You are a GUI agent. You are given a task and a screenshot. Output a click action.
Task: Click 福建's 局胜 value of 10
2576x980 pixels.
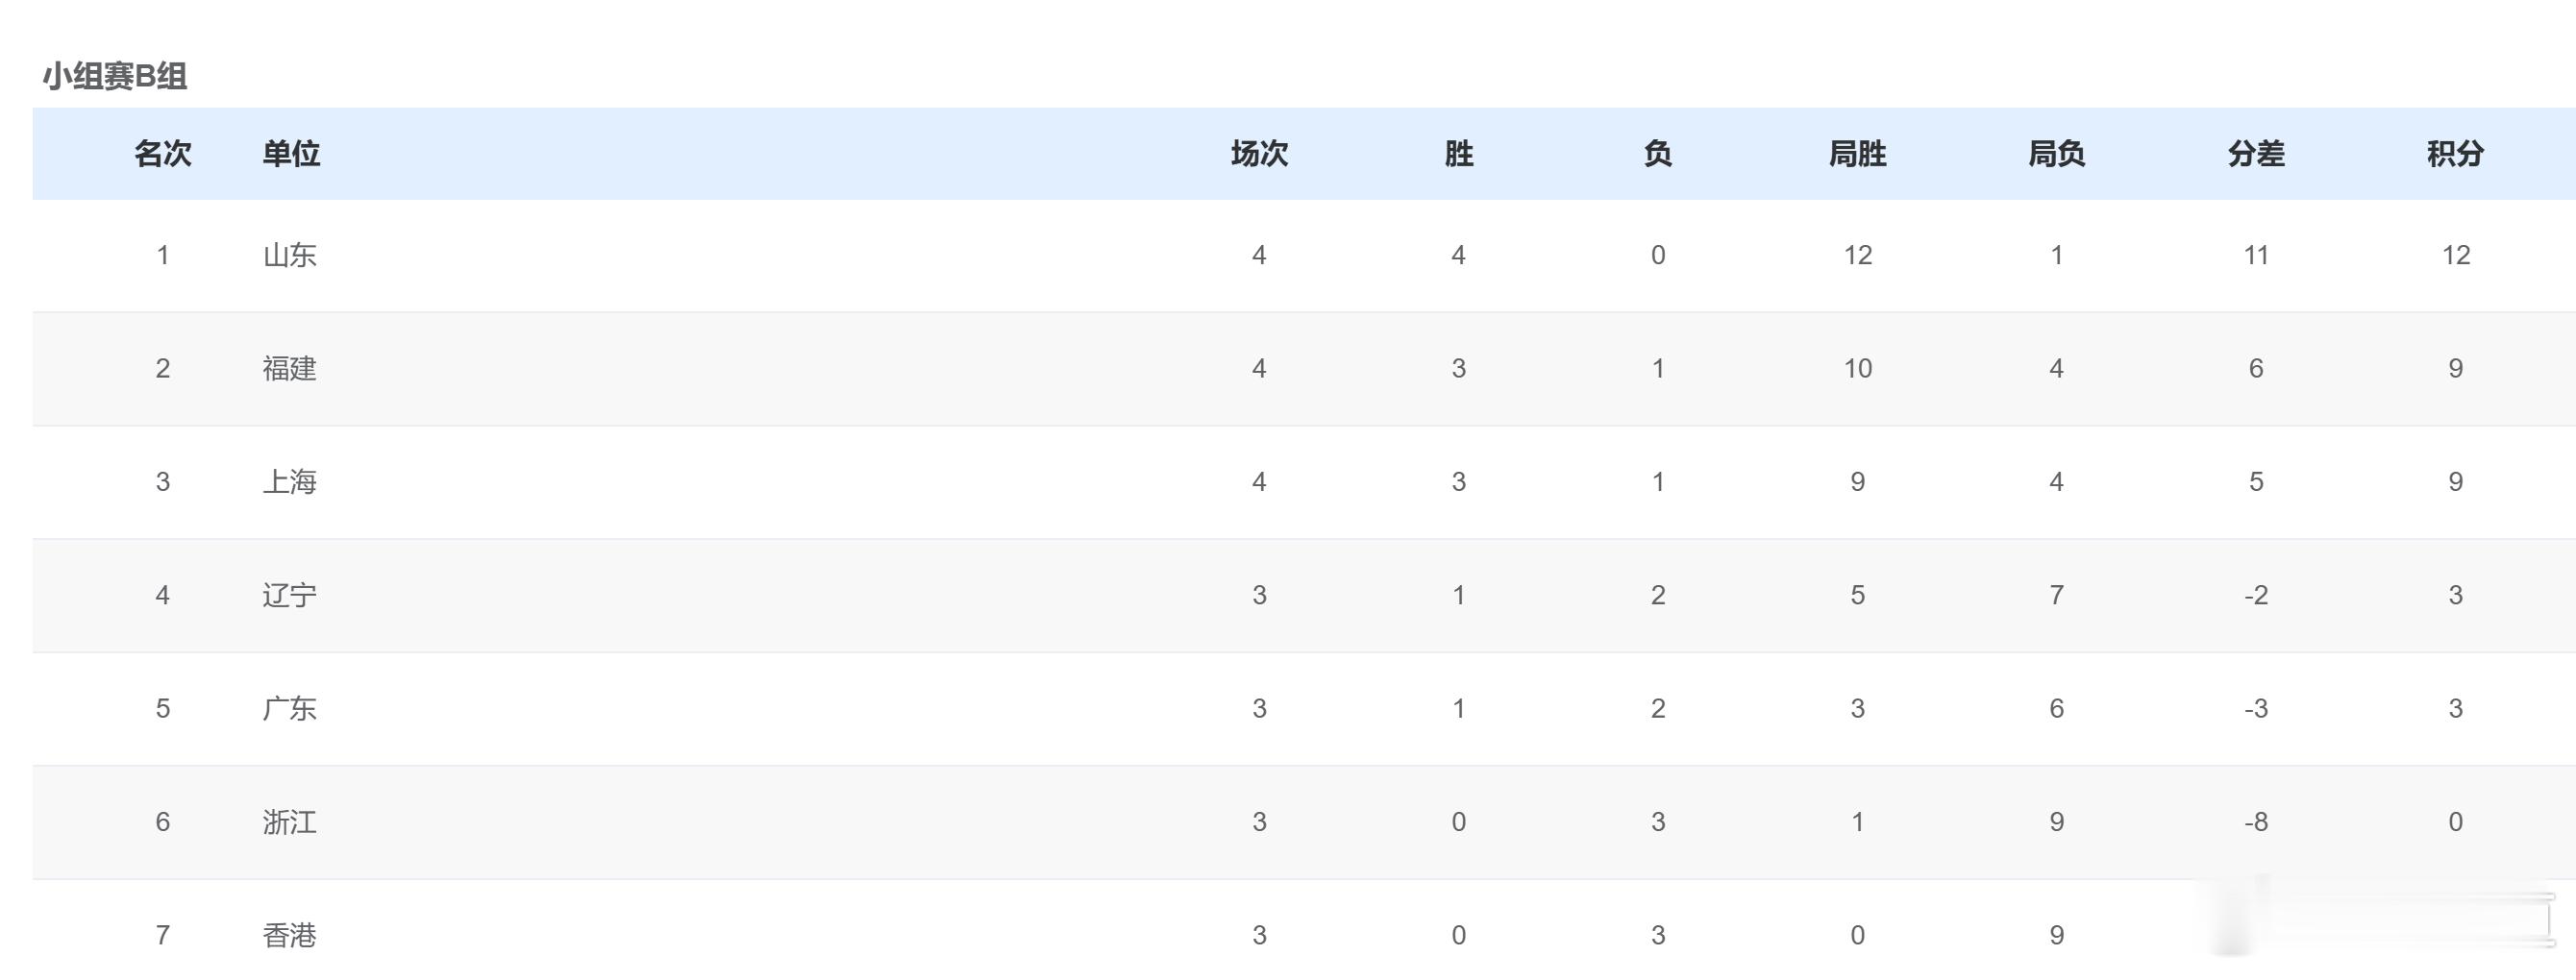[1858, 369]
